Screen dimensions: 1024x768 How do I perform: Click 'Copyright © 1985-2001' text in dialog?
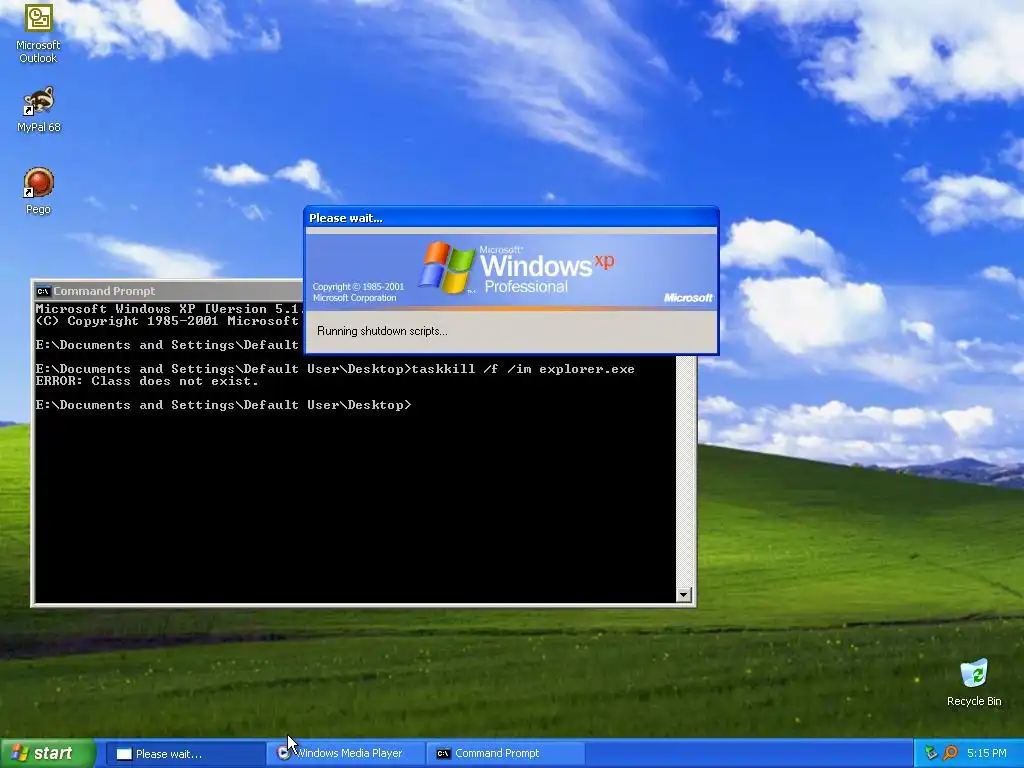point(358,287)
